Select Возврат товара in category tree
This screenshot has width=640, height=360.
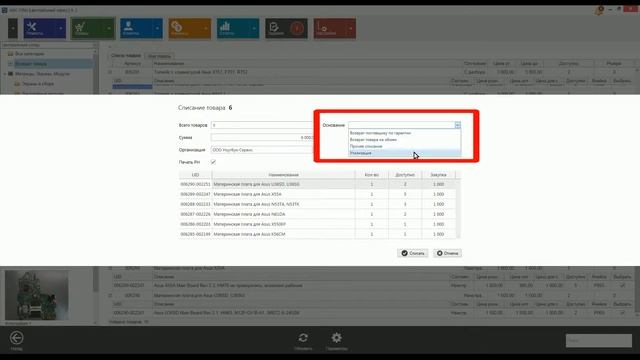tap(31, 64)
